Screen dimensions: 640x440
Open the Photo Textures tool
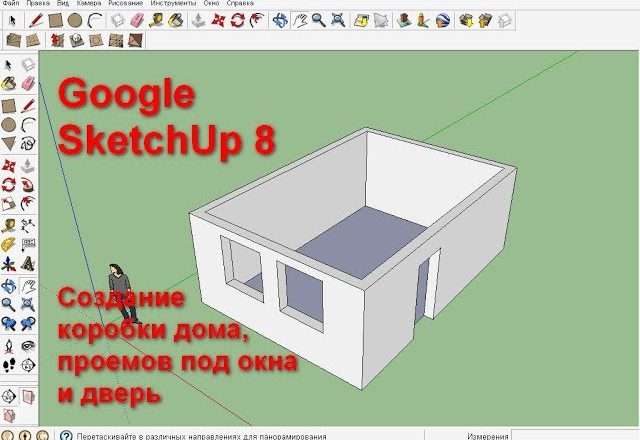coord(423,20)
